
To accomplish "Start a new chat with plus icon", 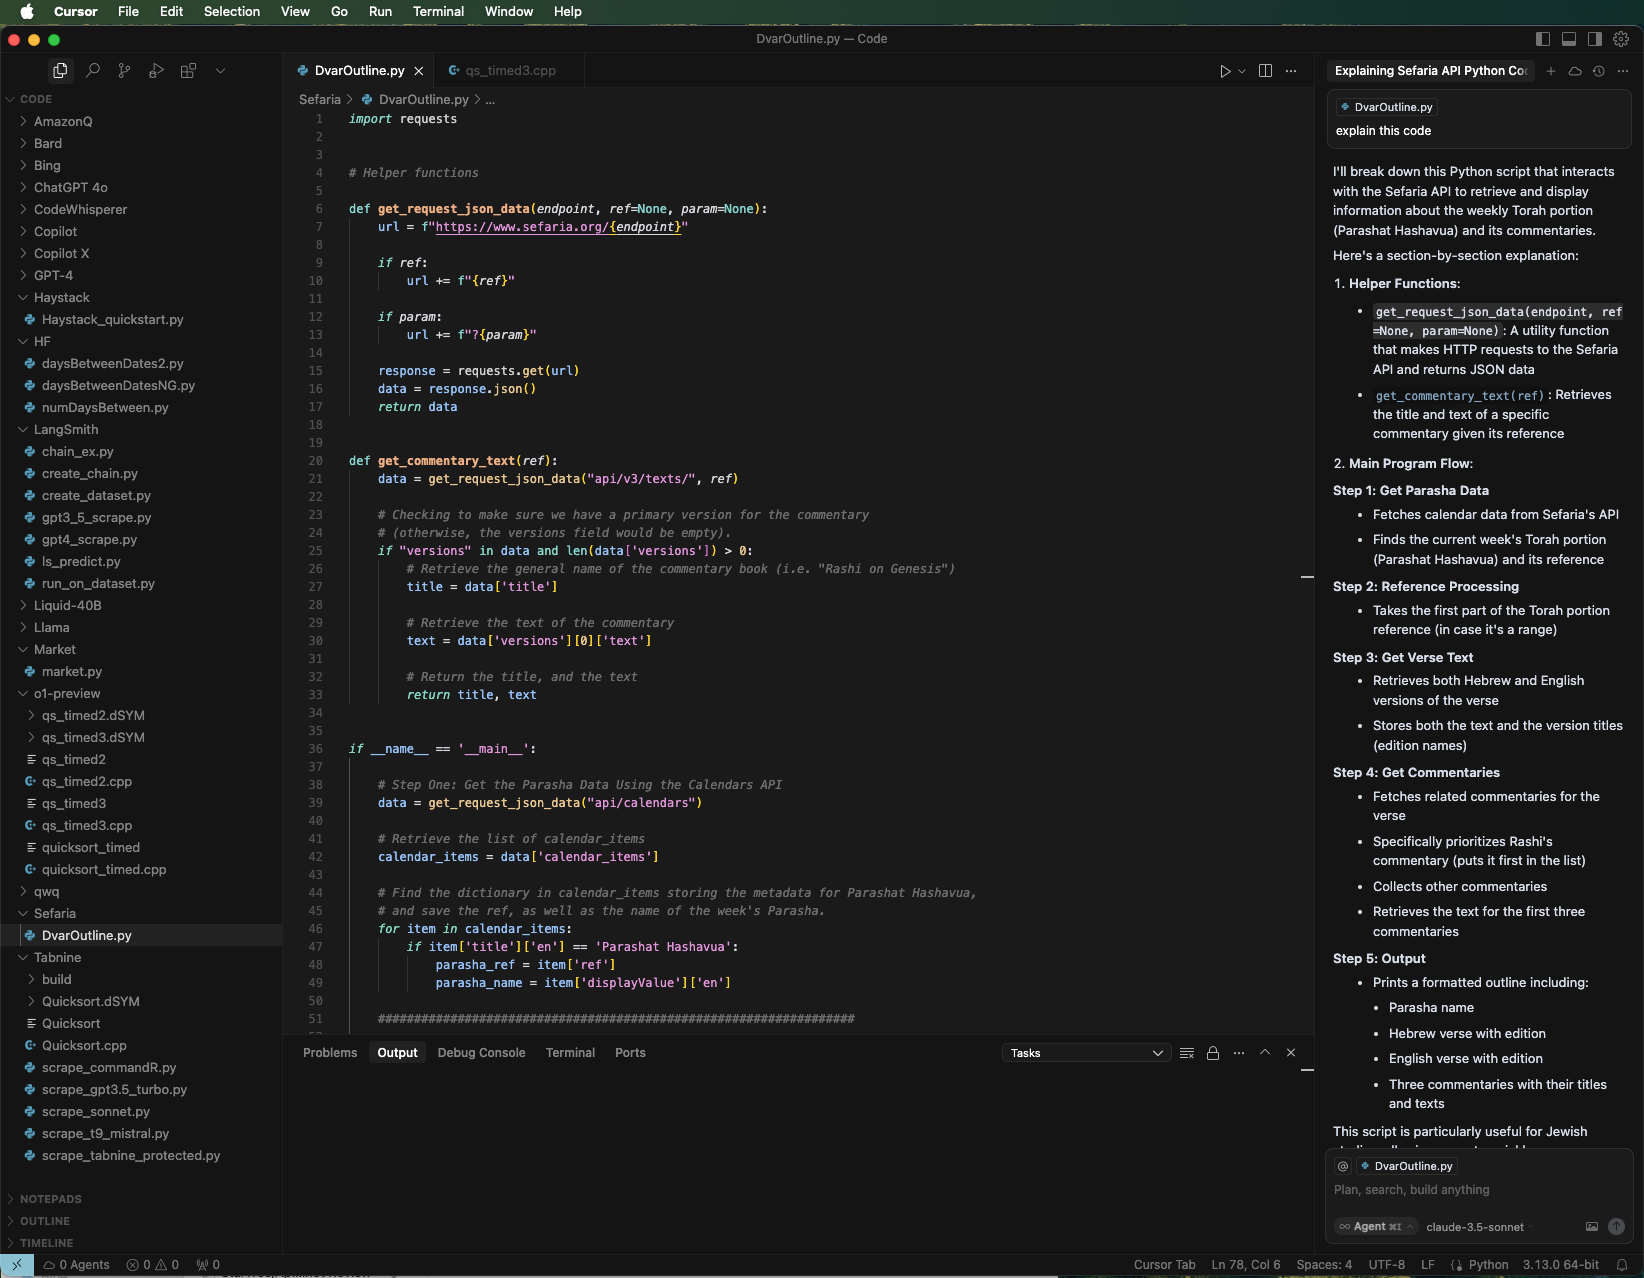I will (1551, 71).
